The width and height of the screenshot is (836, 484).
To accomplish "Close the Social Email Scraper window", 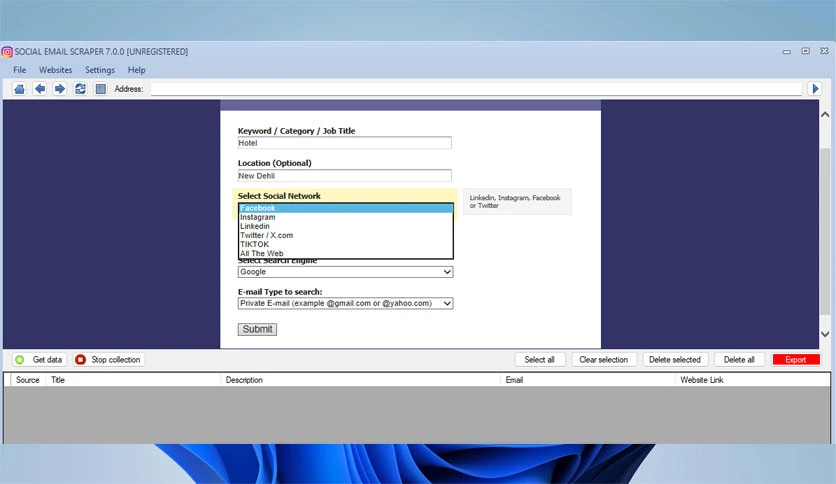I will [824, 51].
